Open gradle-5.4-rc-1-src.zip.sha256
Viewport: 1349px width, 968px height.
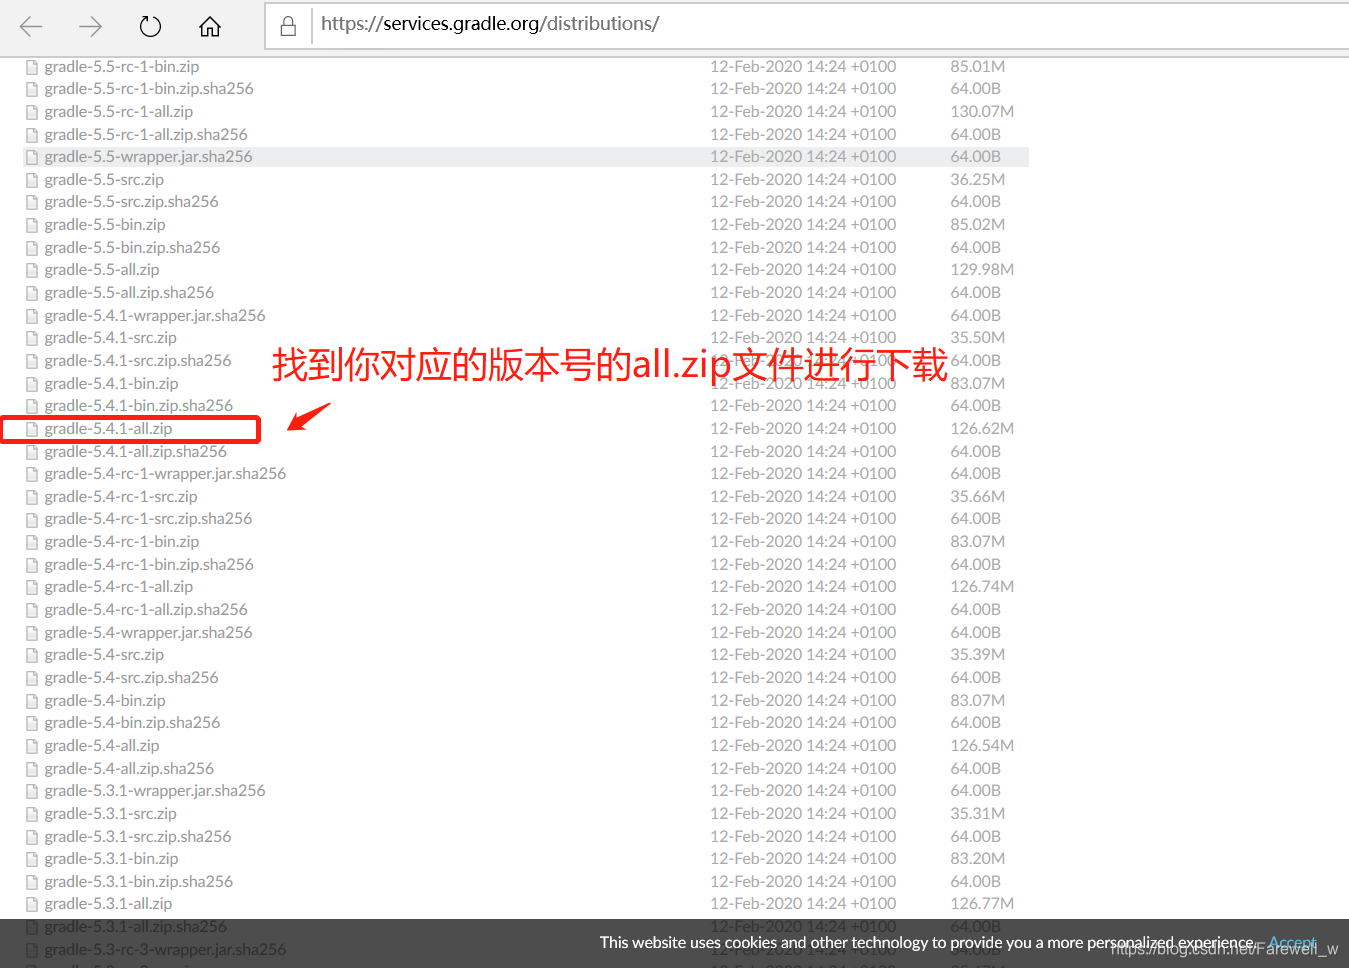click(x=148, y=519)
